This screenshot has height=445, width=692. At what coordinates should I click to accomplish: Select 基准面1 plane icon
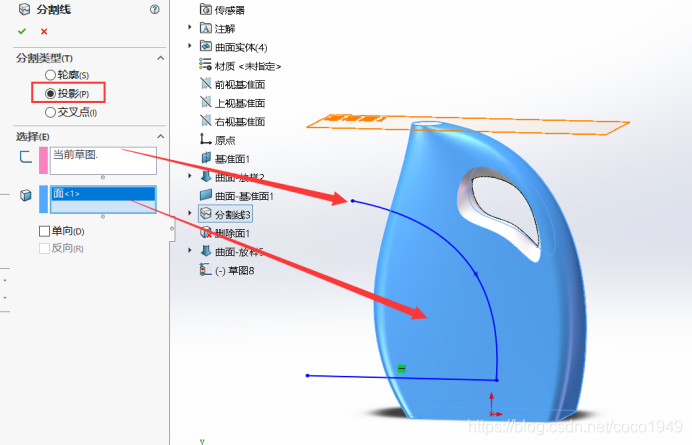(206, 158)
